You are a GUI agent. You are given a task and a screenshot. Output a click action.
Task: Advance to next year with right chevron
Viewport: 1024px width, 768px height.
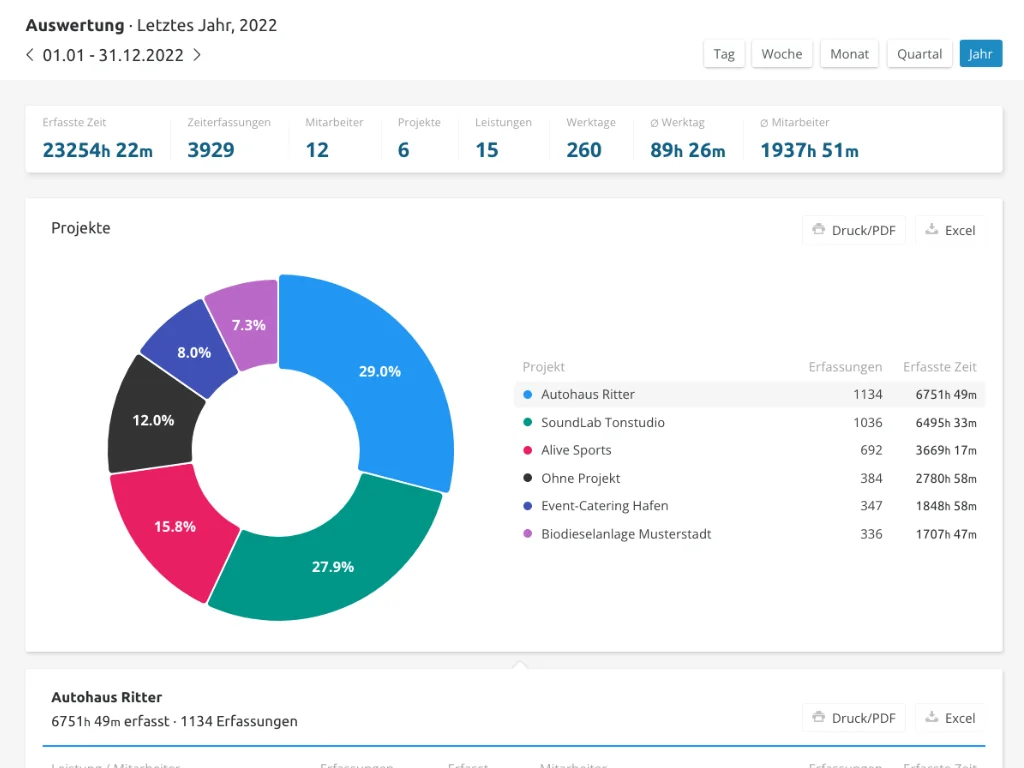tap(197, 55)
